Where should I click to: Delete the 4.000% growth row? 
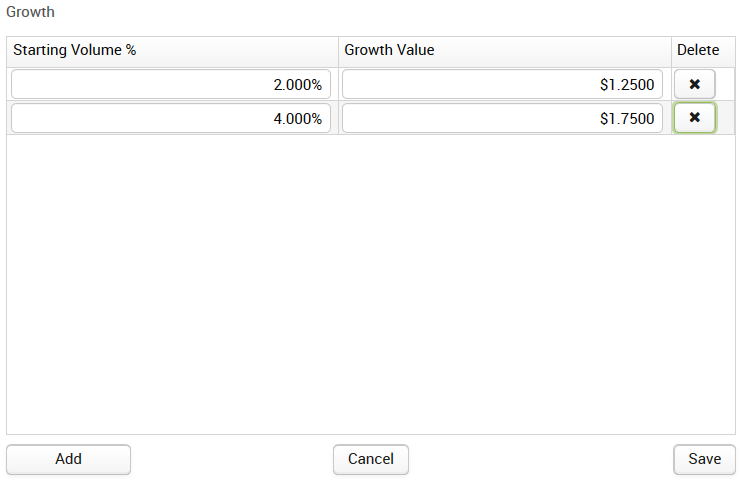[x=694, y=118]
